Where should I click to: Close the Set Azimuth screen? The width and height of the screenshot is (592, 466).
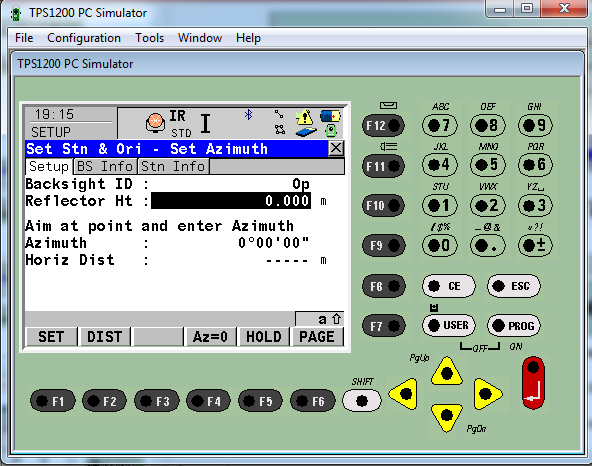pos(336,148)
